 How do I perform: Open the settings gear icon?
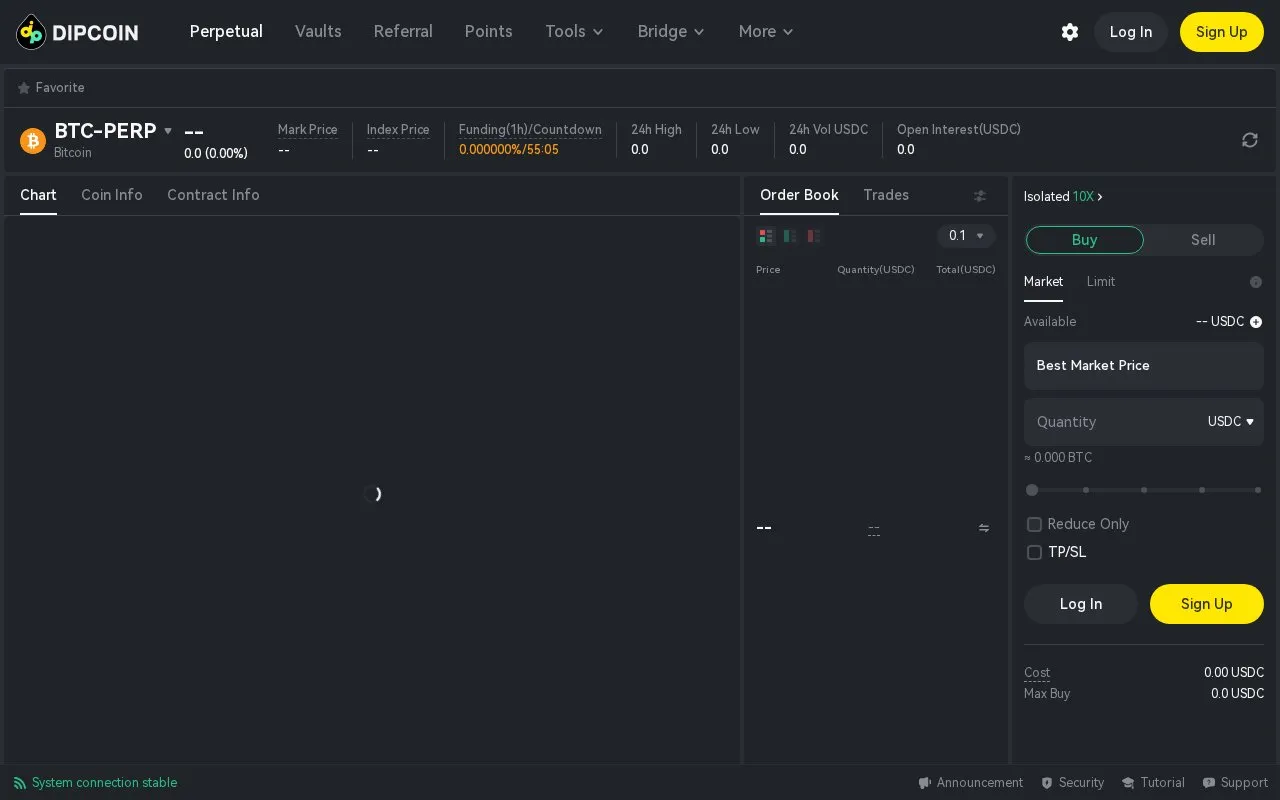point(1070,32)
